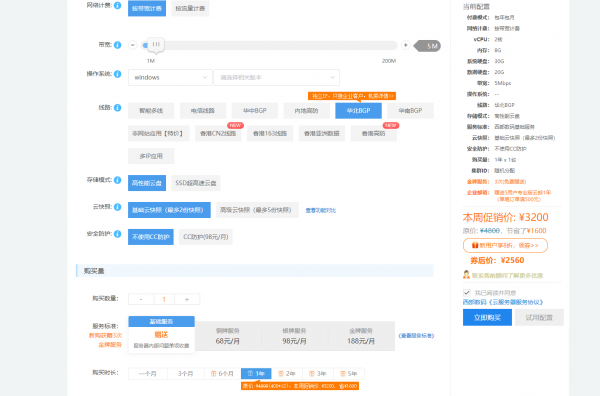Select 金牌服务 188元/月 card

pyautogui.click(x=361, y=336)
